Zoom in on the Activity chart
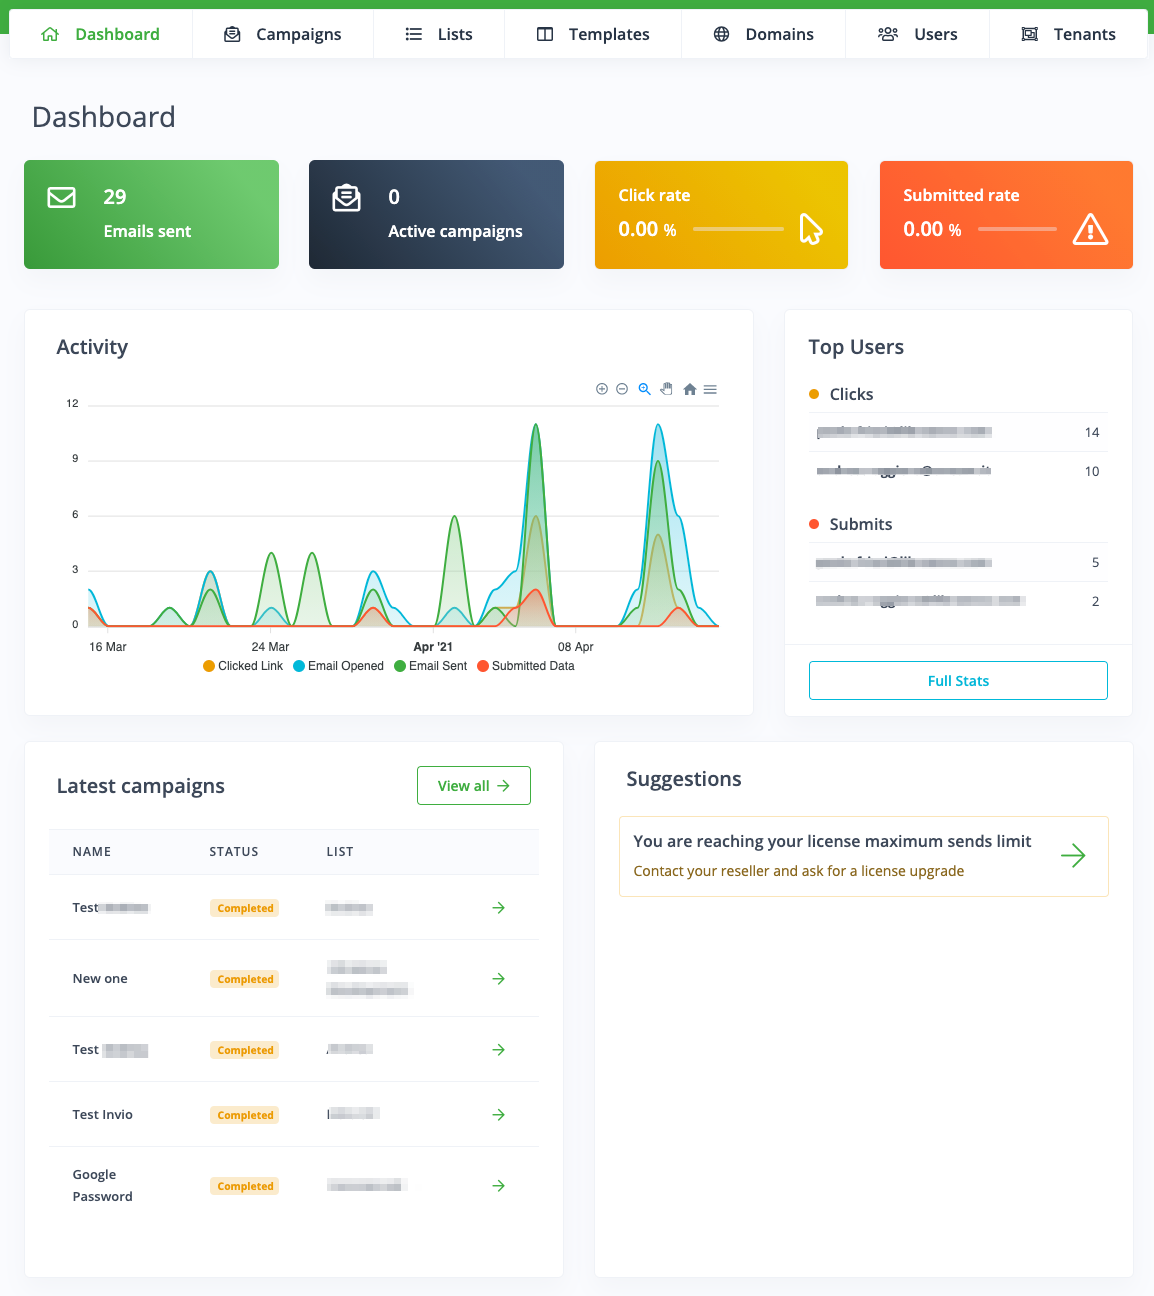Viewport: 1154px width, 1296px height. tap(602, 389)
